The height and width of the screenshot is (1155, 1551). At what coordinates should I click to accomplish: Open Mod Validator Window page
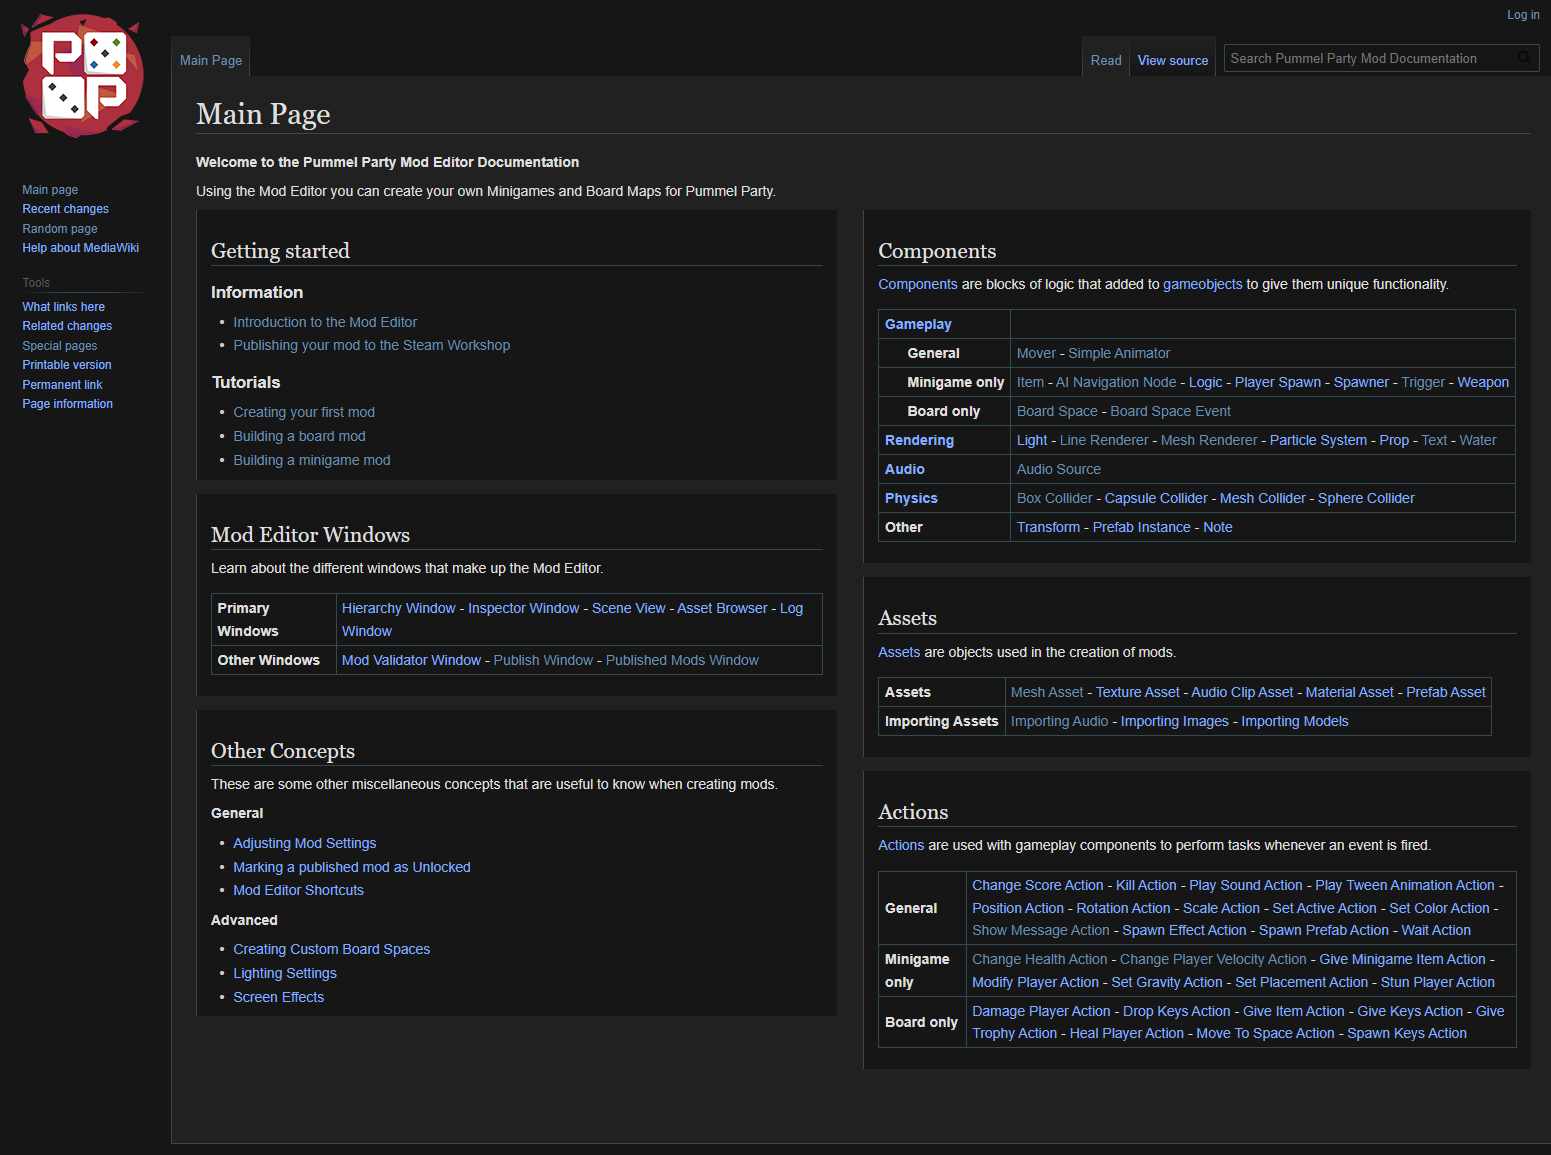click(412, 660)
